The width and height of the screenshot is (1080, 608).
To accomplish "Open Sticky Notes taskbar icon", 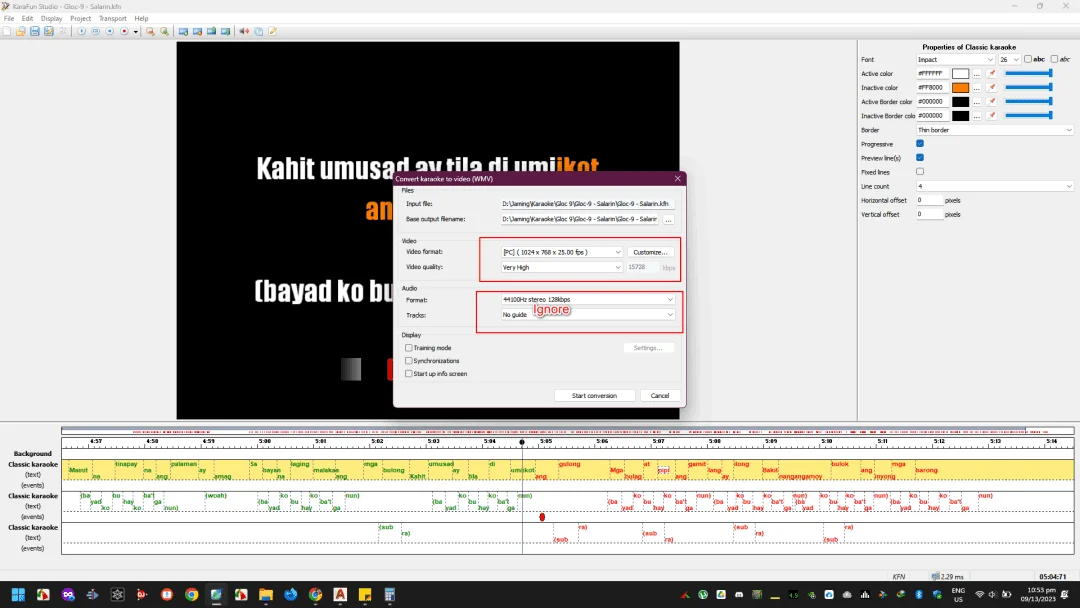I will tap(365, 594).
